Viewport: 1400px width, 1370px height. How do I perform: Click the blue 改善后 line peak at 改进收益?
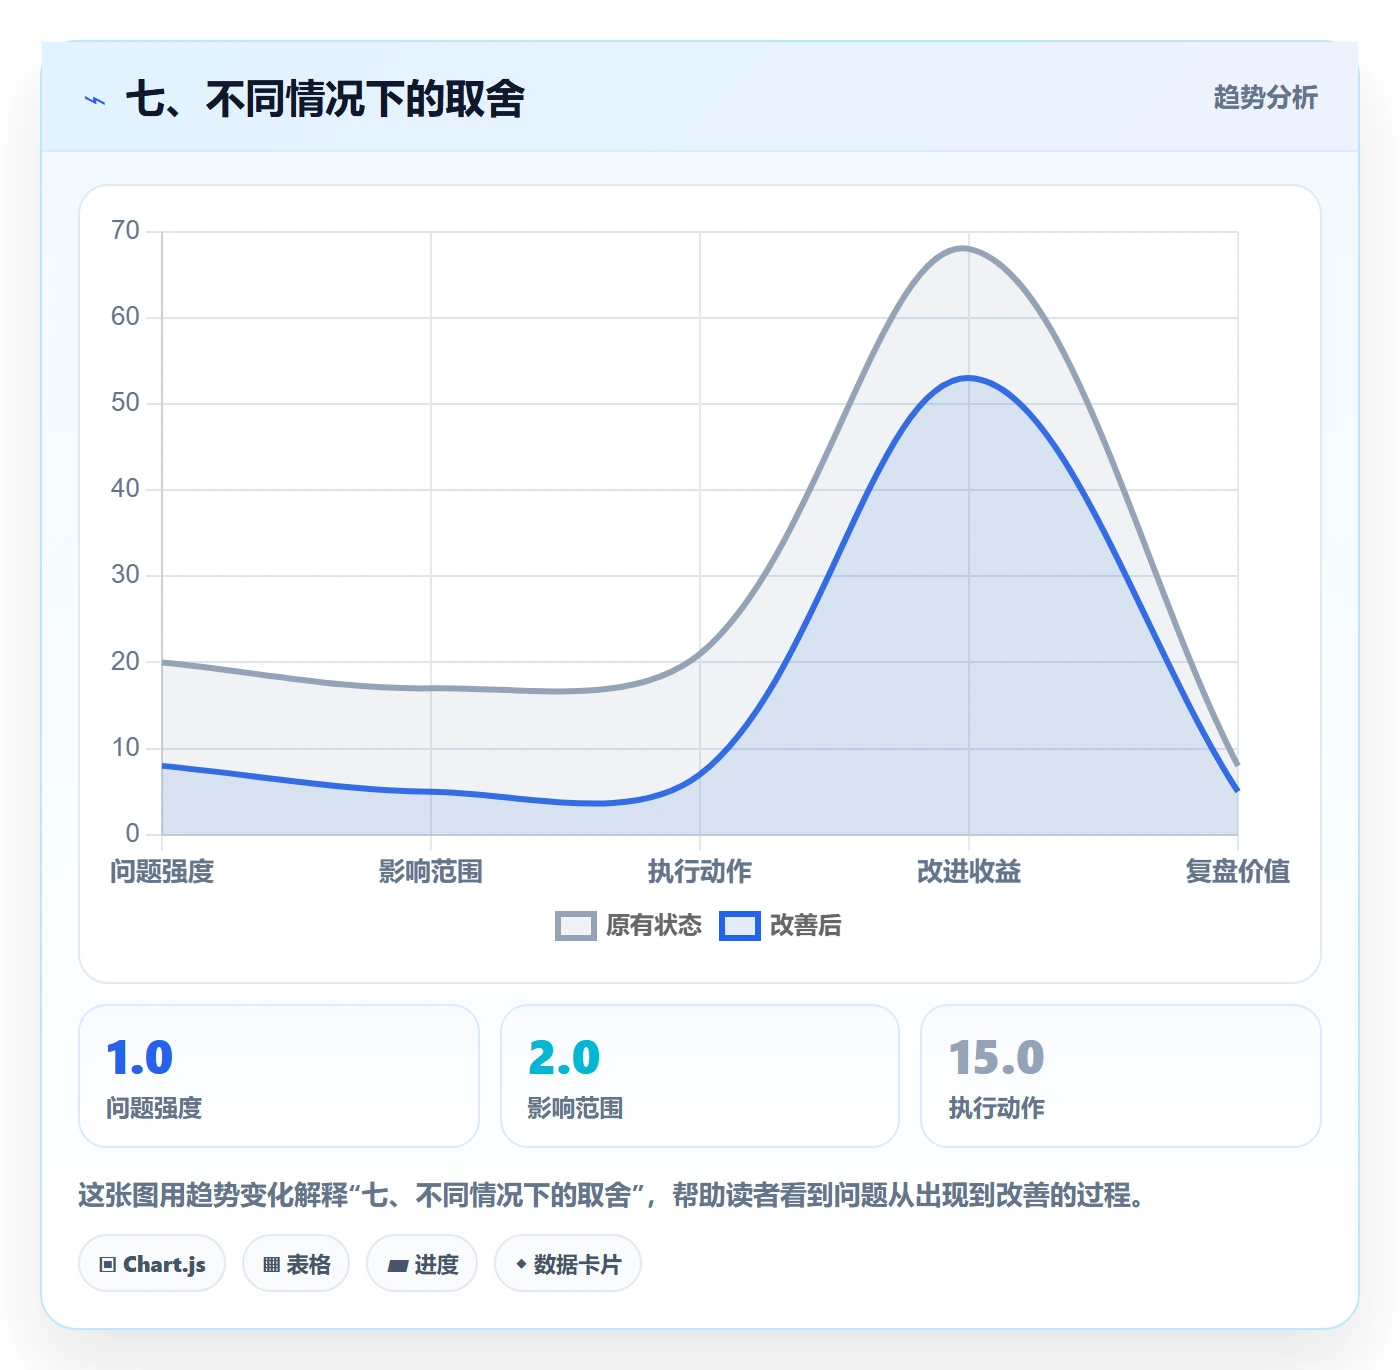point(968,378)
